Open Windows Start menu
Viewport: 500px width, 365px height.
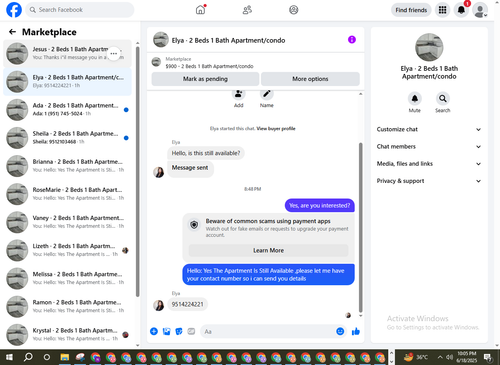click(9, 357)
